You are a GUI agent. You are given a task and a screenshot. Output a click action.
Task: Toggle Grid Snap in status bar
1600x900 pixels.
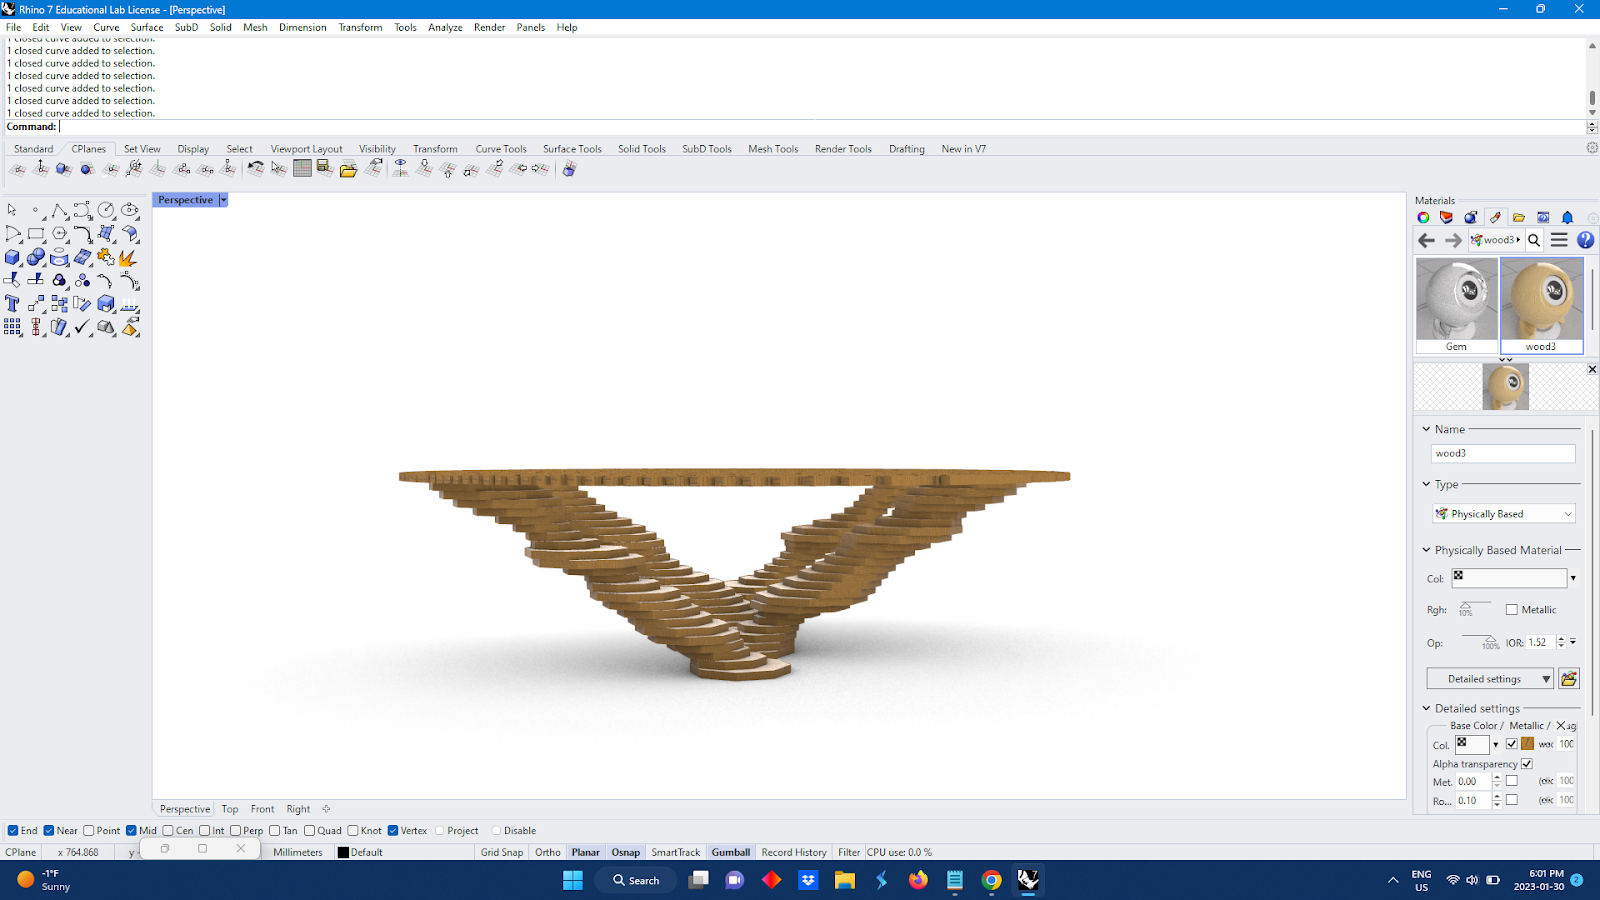pyautogui.click(x=502, y=852)
